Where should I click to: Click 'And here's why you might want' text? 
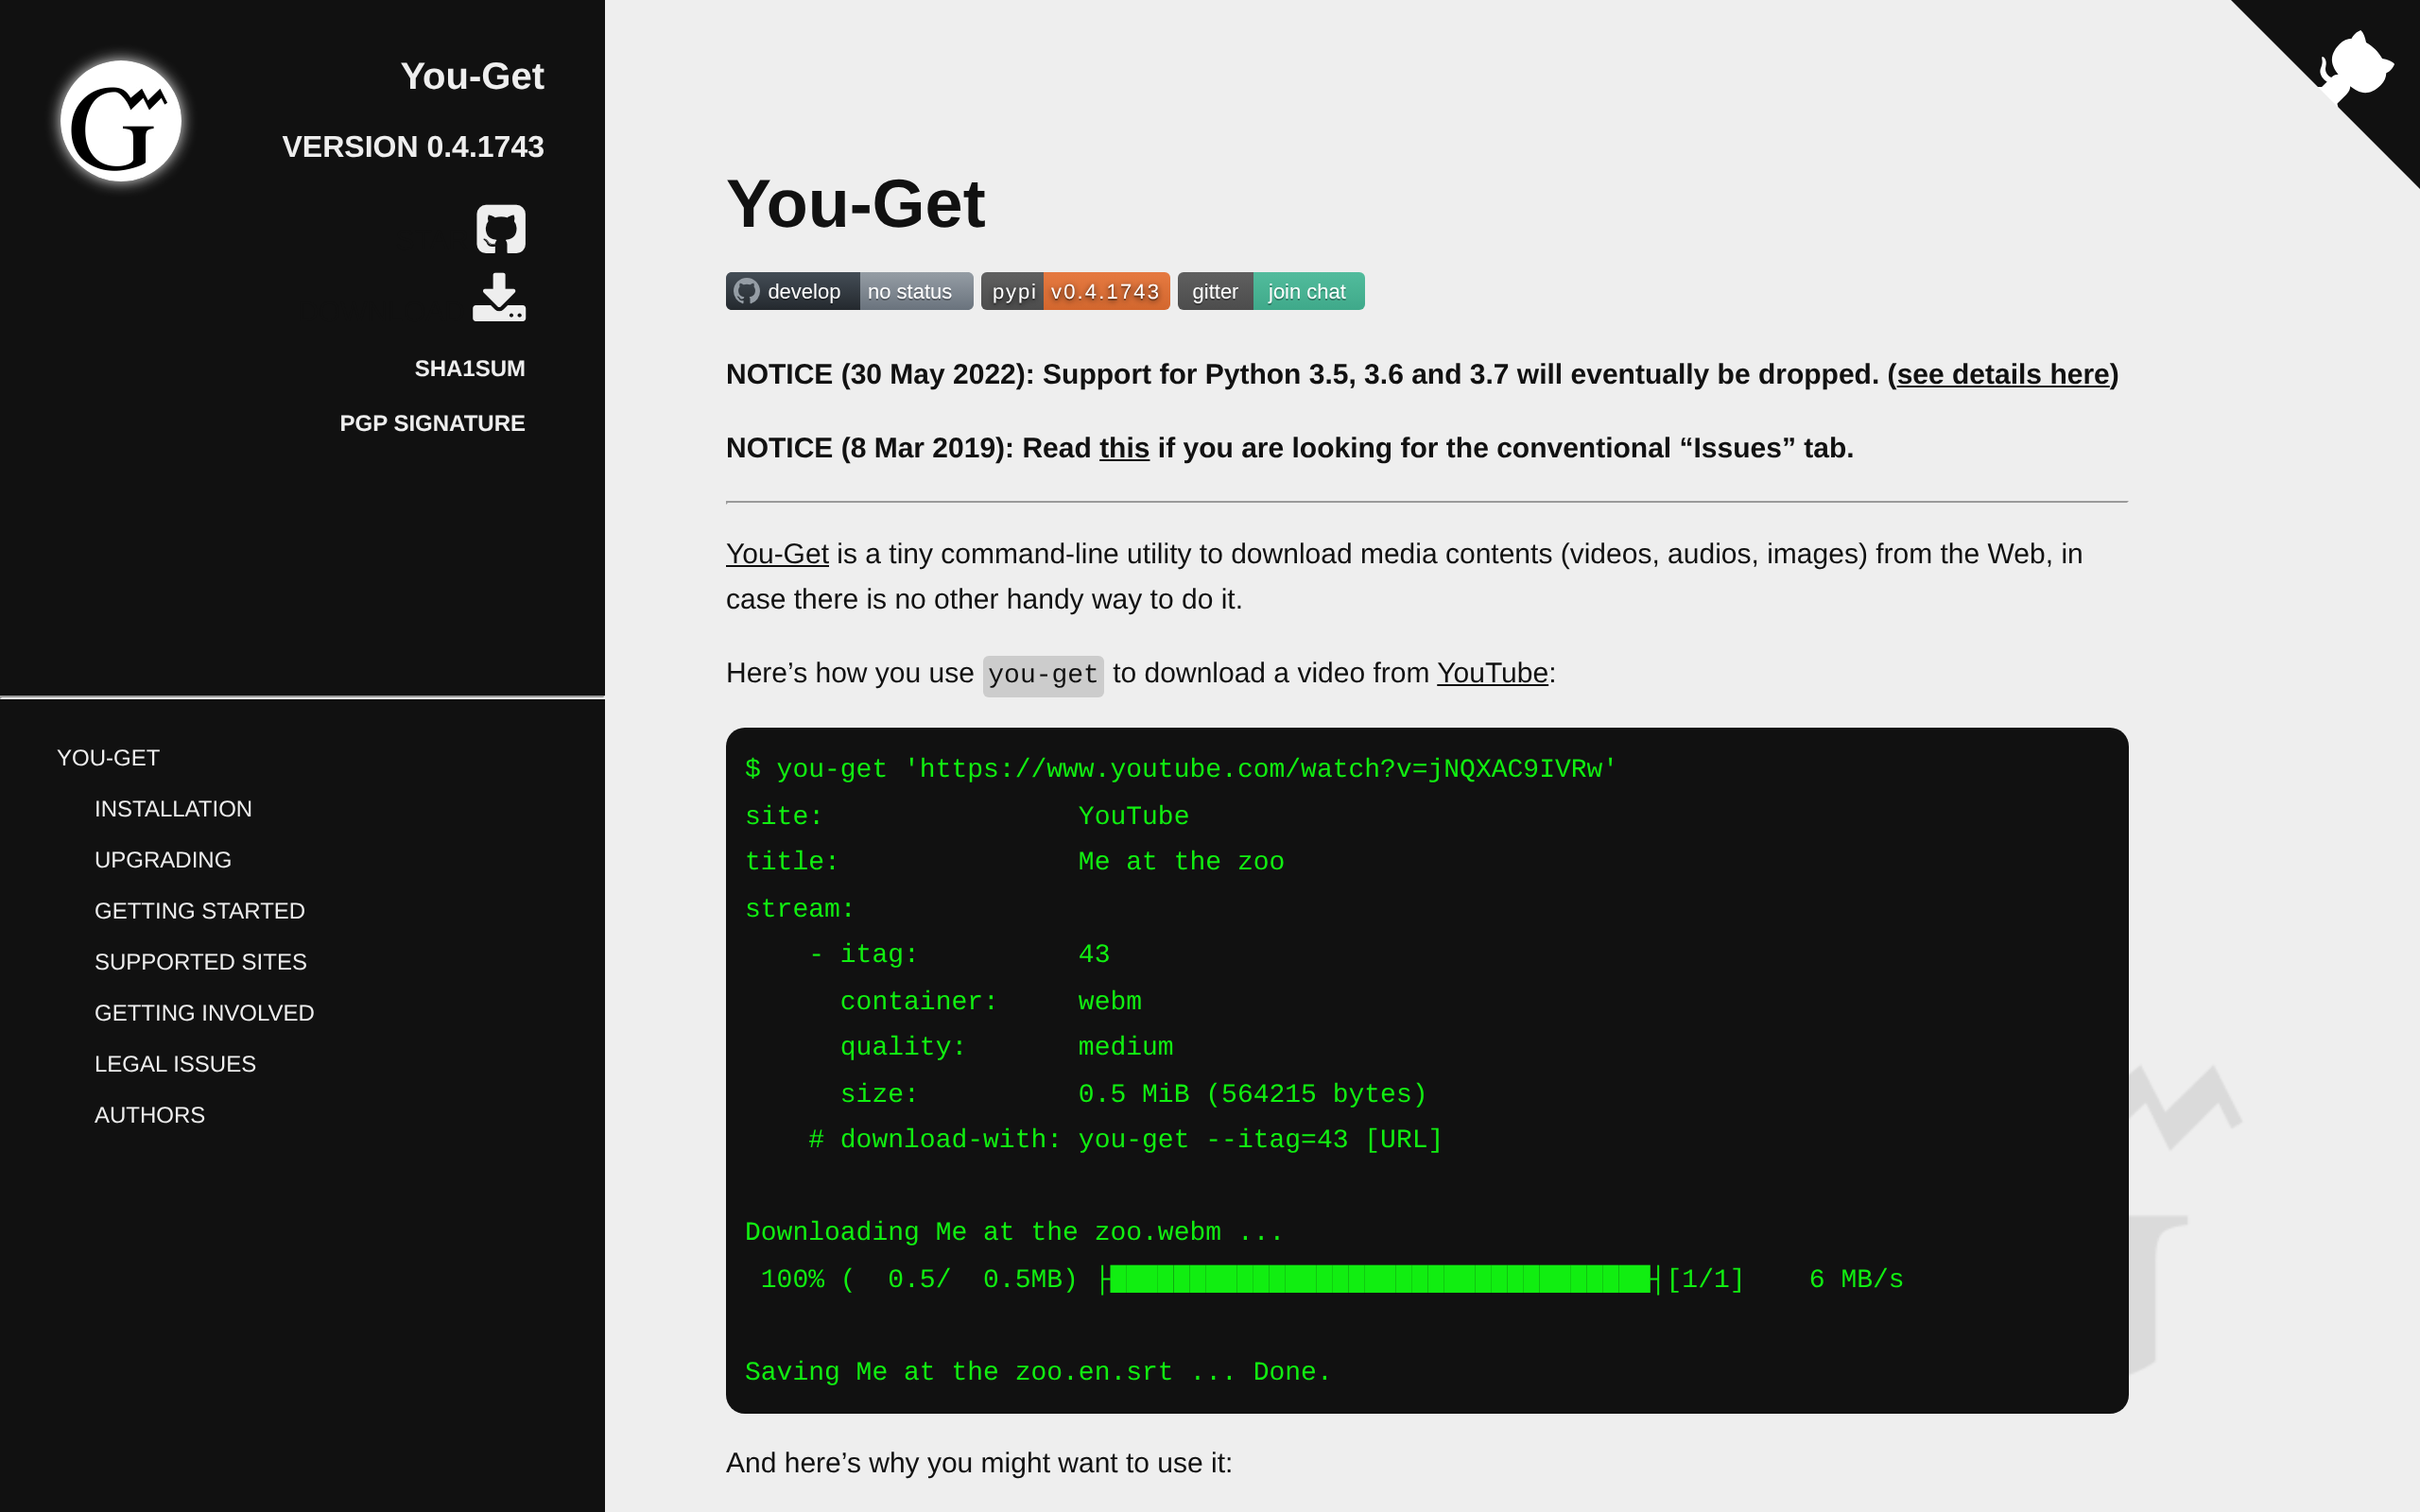[x=979, y=1463]
